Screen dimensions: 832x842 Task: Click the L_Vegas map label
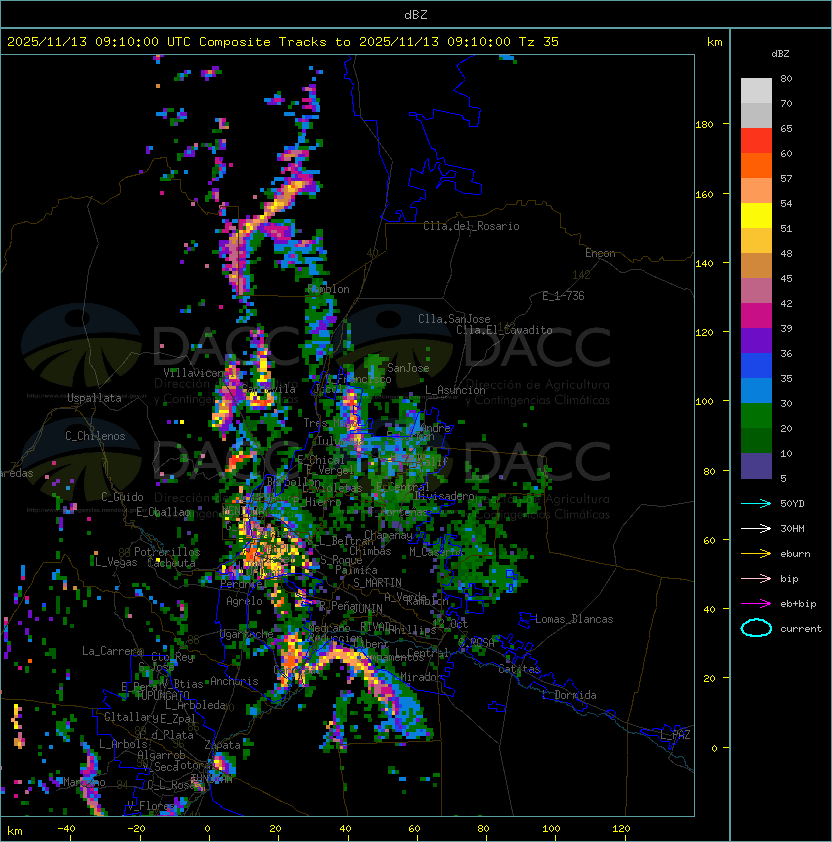coord(116,562)
